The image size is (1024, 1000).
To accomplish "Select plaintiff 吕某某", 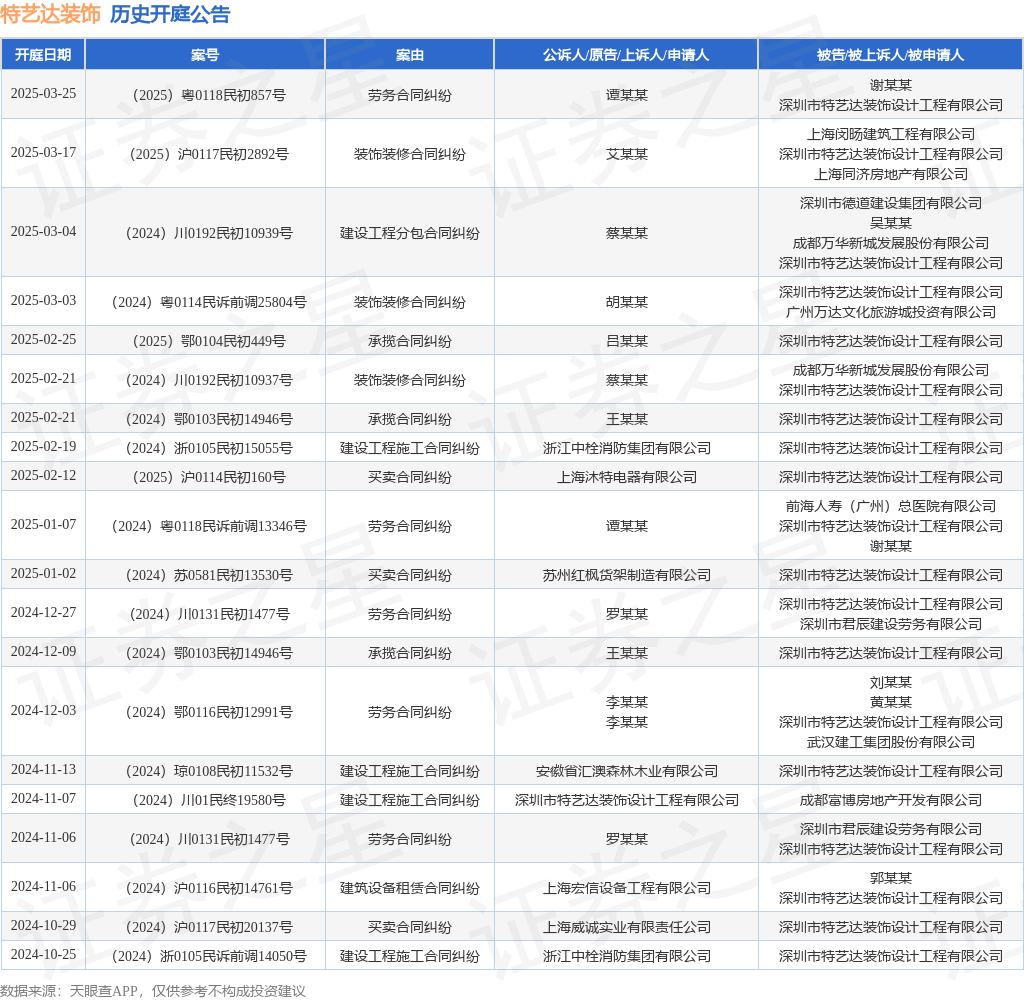I will point(626,341).
